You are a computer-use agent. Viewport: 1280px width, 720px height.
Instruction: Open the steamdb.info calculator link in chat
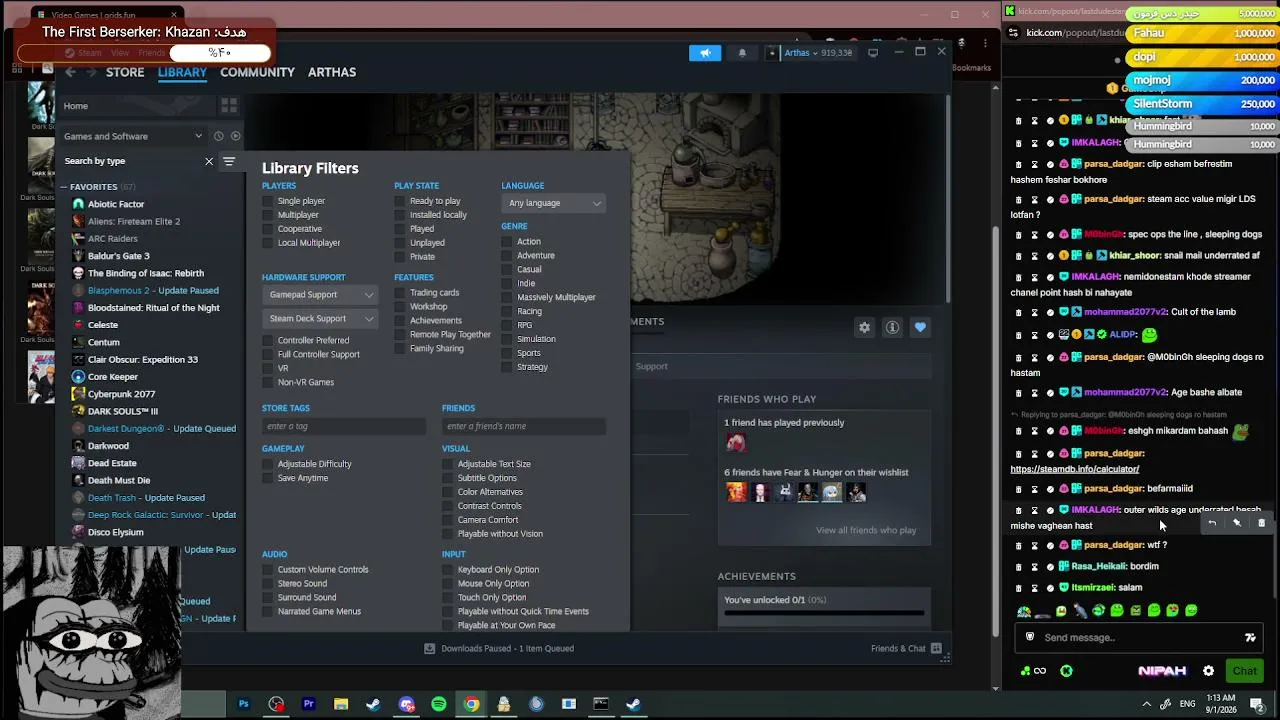(1075, 469)
